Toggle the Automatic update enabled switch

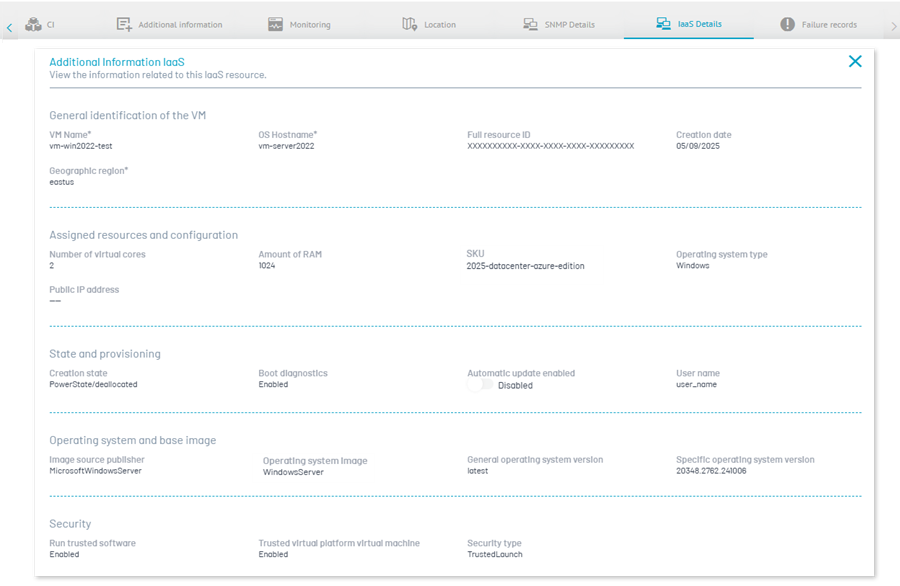(481, 385)
